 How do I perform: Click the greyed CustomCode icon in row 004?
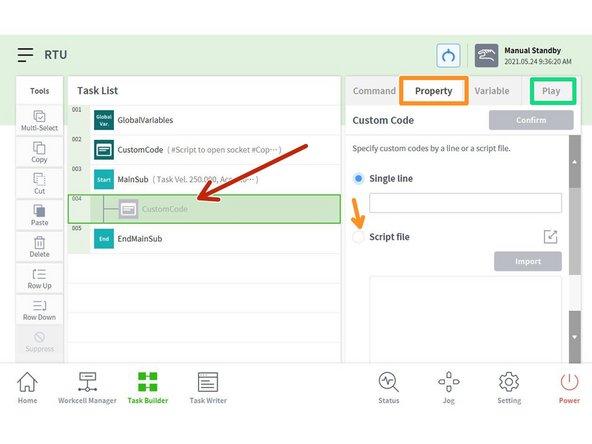pos(128,209)
